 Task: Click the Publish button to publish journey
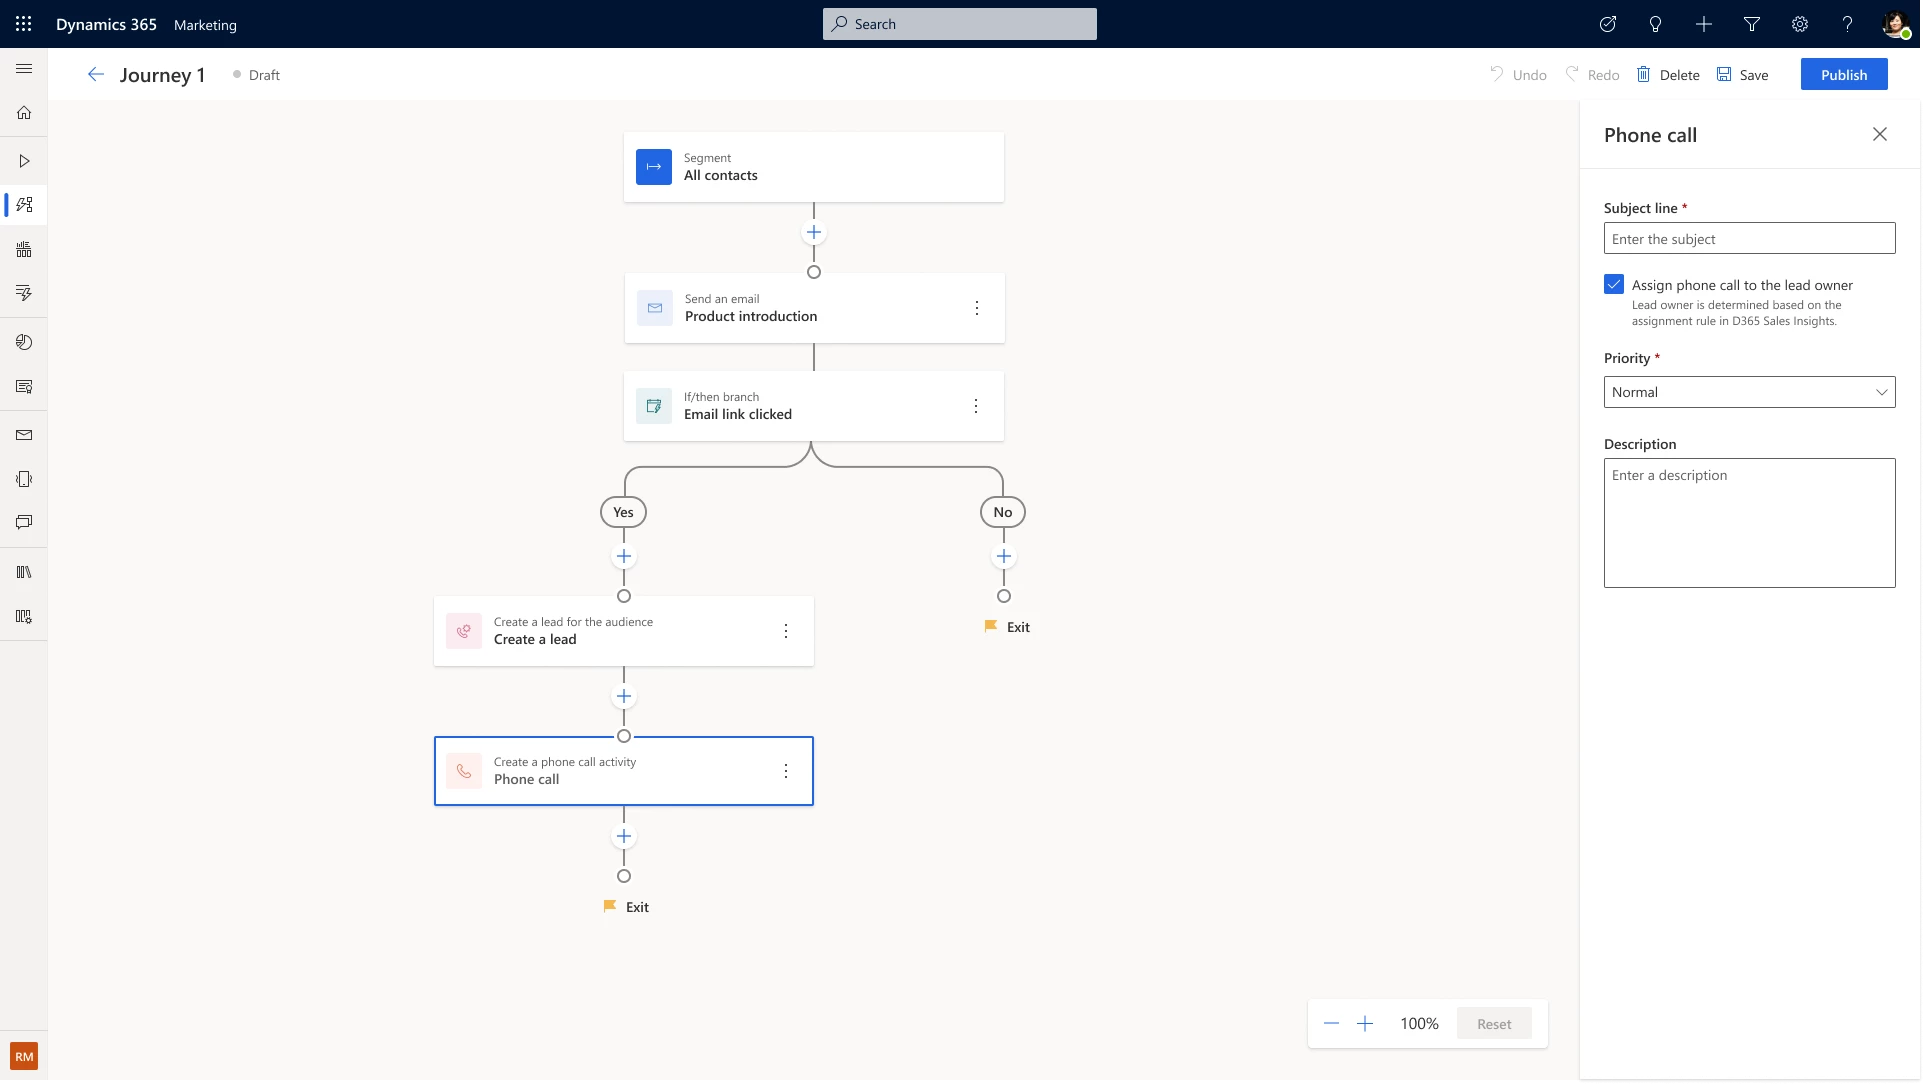click(x=1843, y=74)
